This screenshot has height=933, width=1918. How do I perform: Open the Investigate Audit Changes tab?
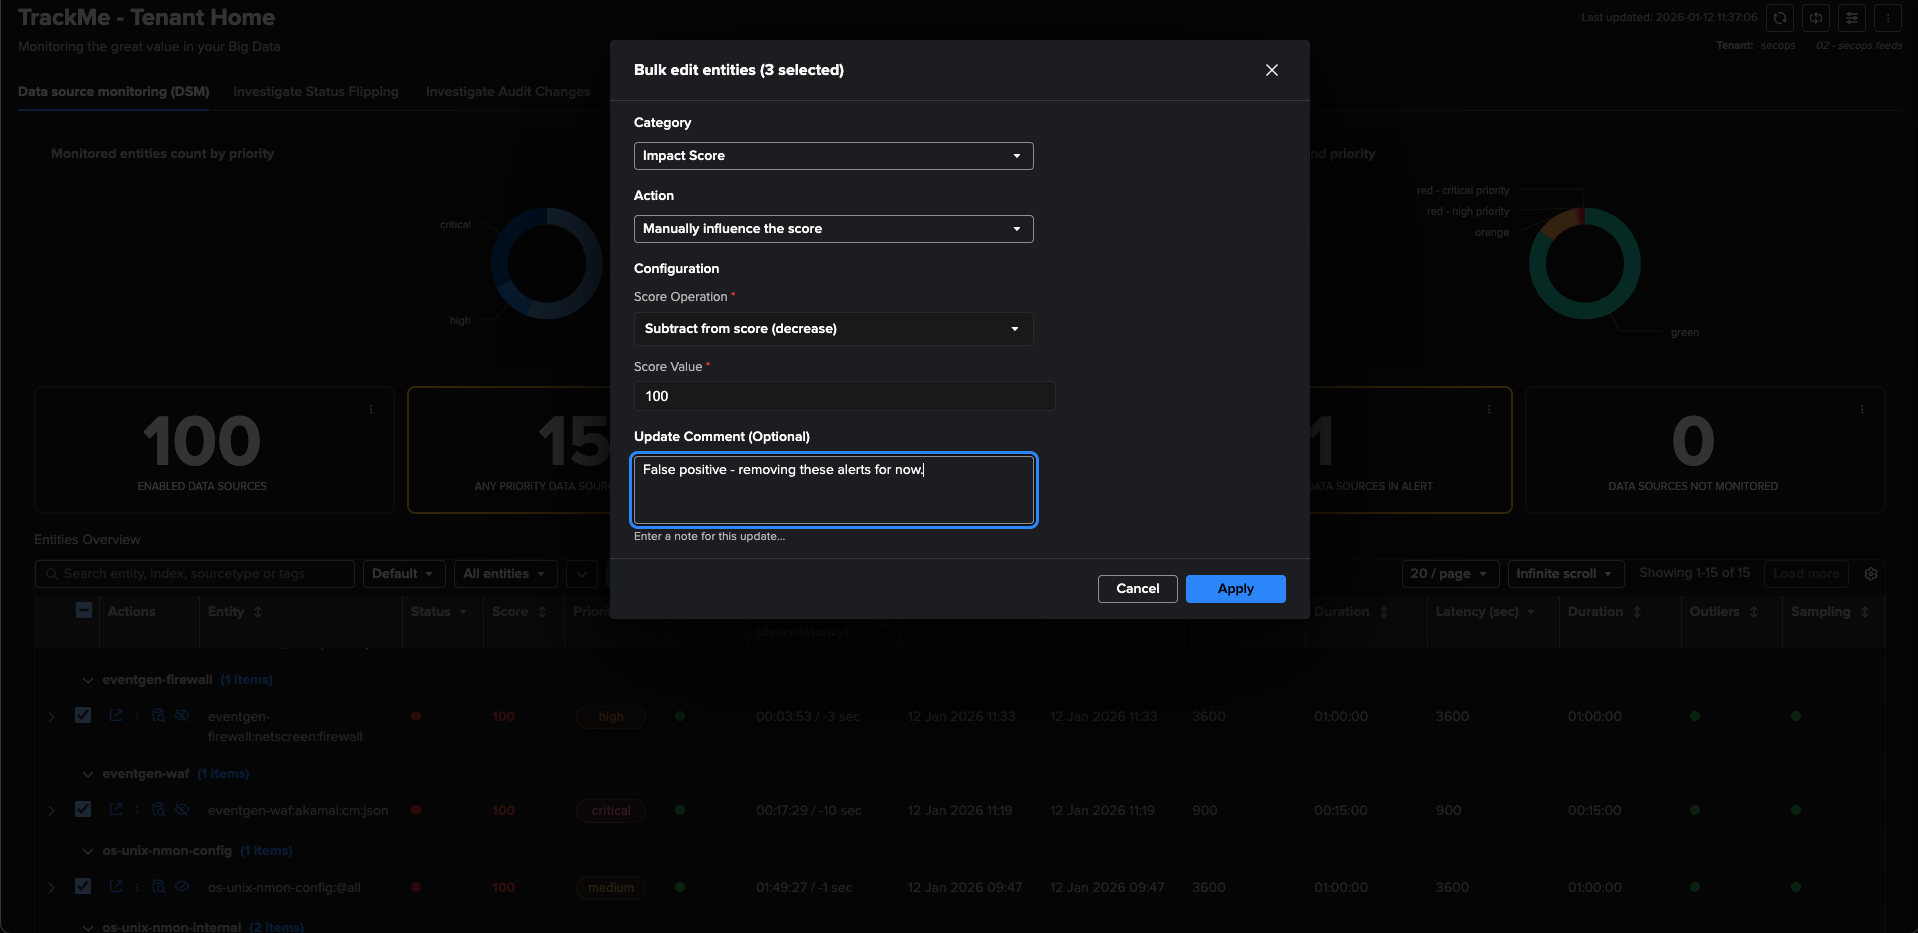[507, 92]
